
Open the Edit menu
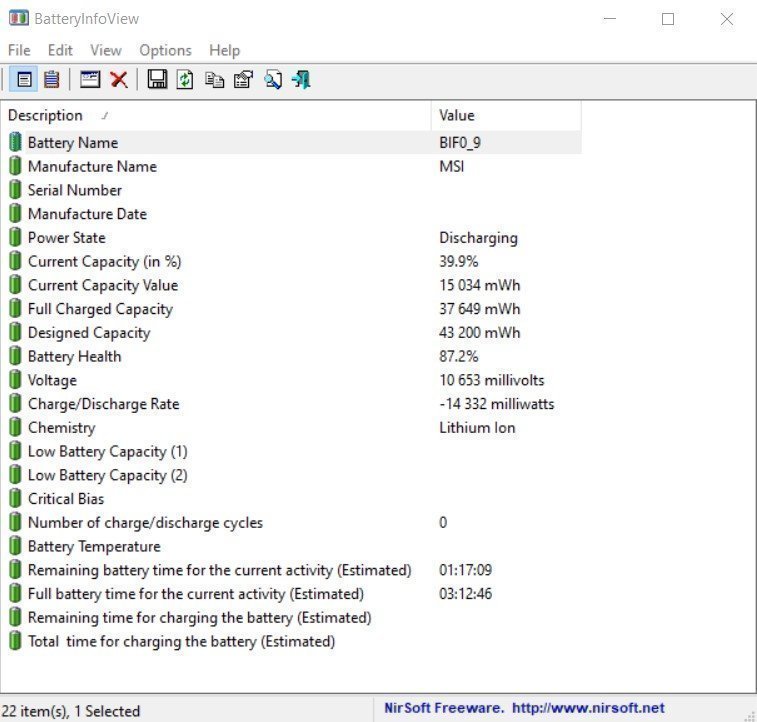point(60,50)
